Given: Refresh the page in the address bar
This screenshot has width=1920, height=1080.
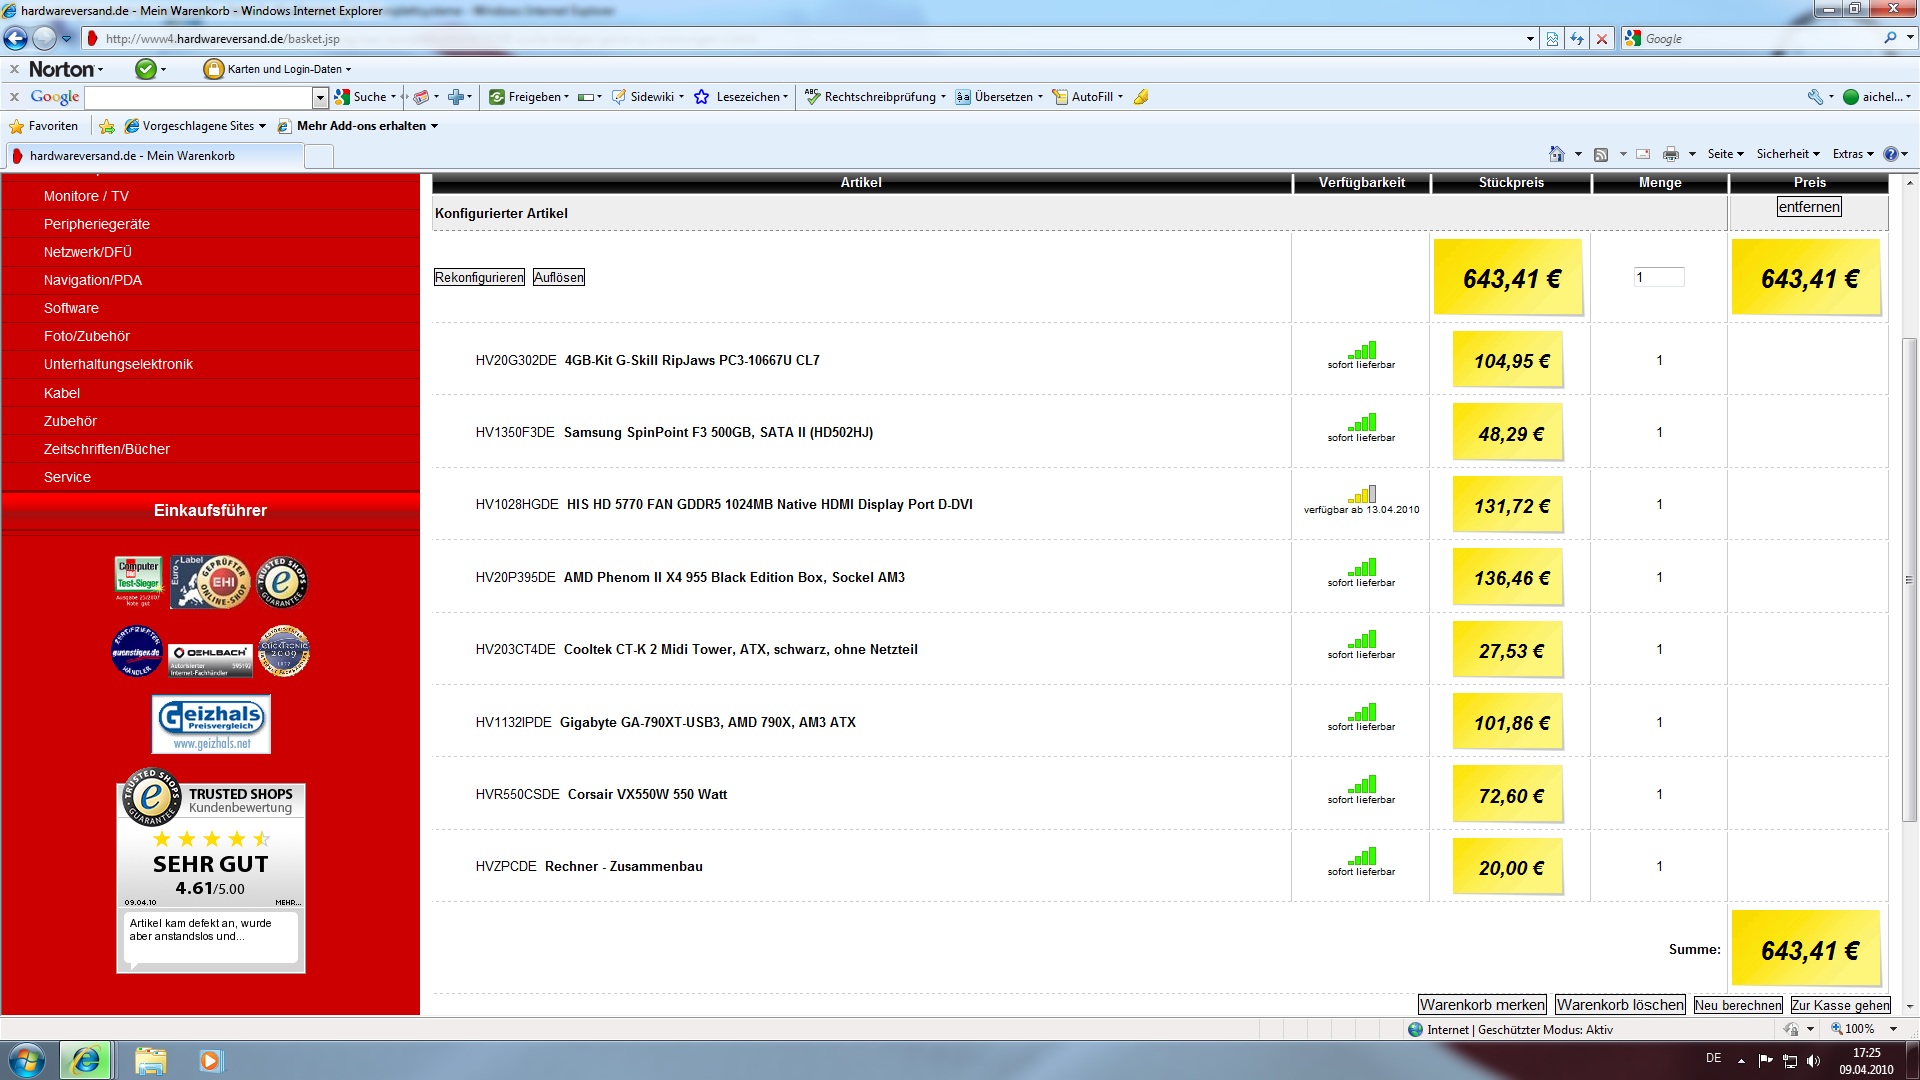Looking at the screenshot, I should tap(1577, 39).
